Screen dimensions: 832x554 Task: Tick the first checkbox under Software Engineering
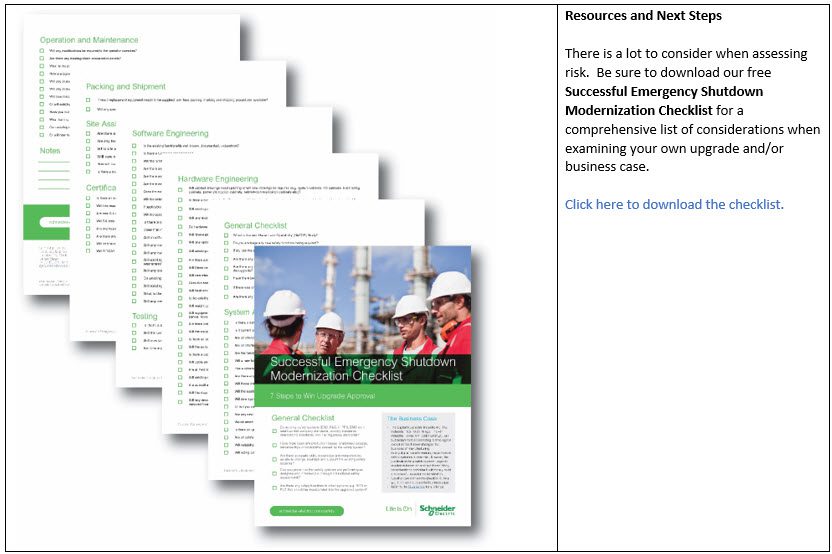click(135, 146)
